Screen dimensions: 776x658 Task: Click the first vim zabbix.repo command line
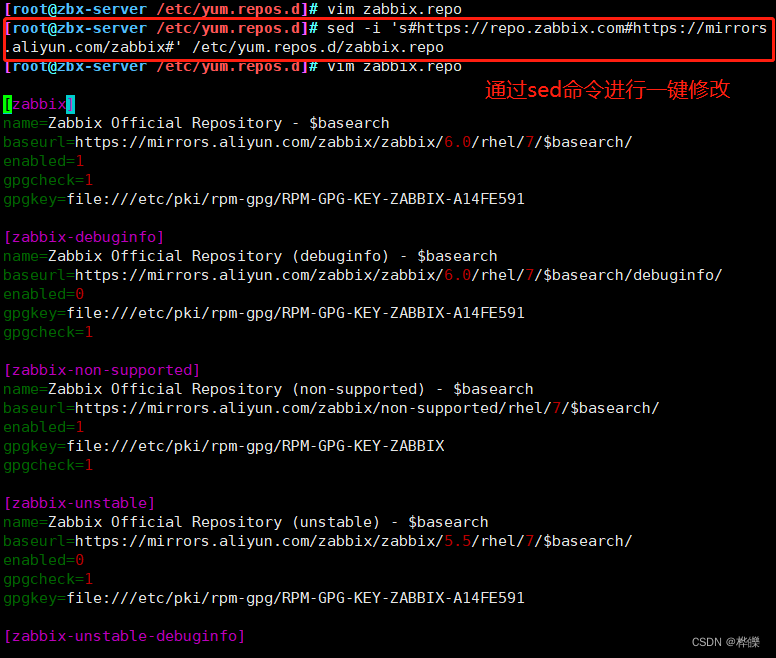pos(233,9)
